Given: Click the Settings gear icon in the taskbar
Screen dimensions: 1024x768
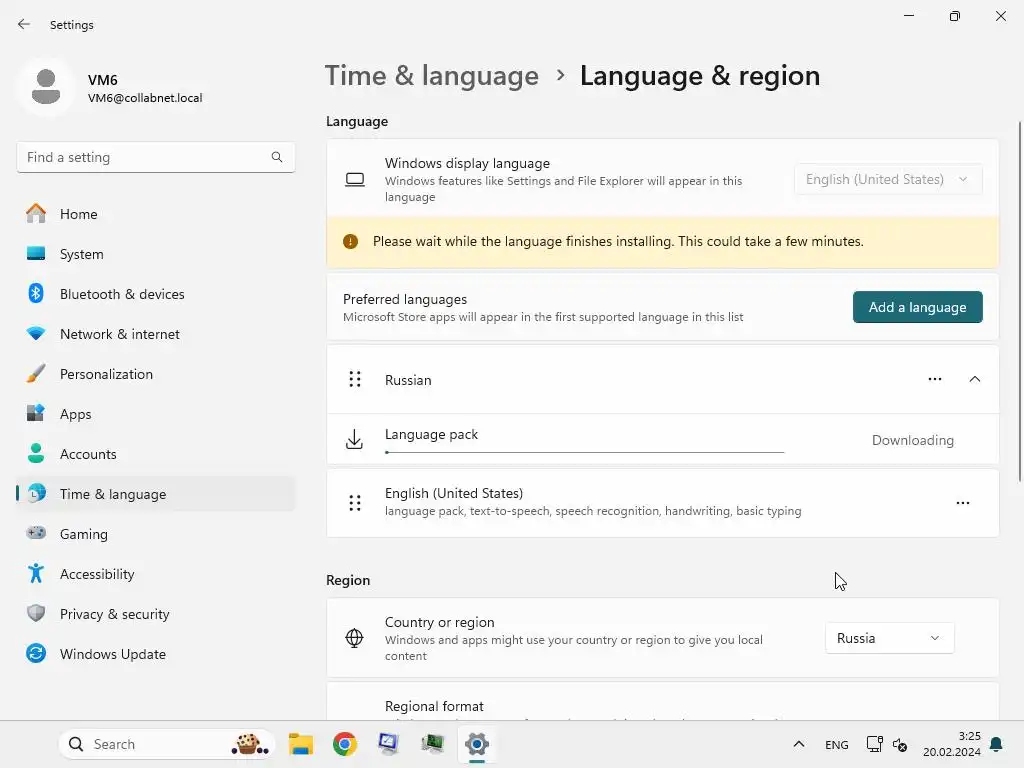Looking at the screenshot, I should (x=477, y=744).
